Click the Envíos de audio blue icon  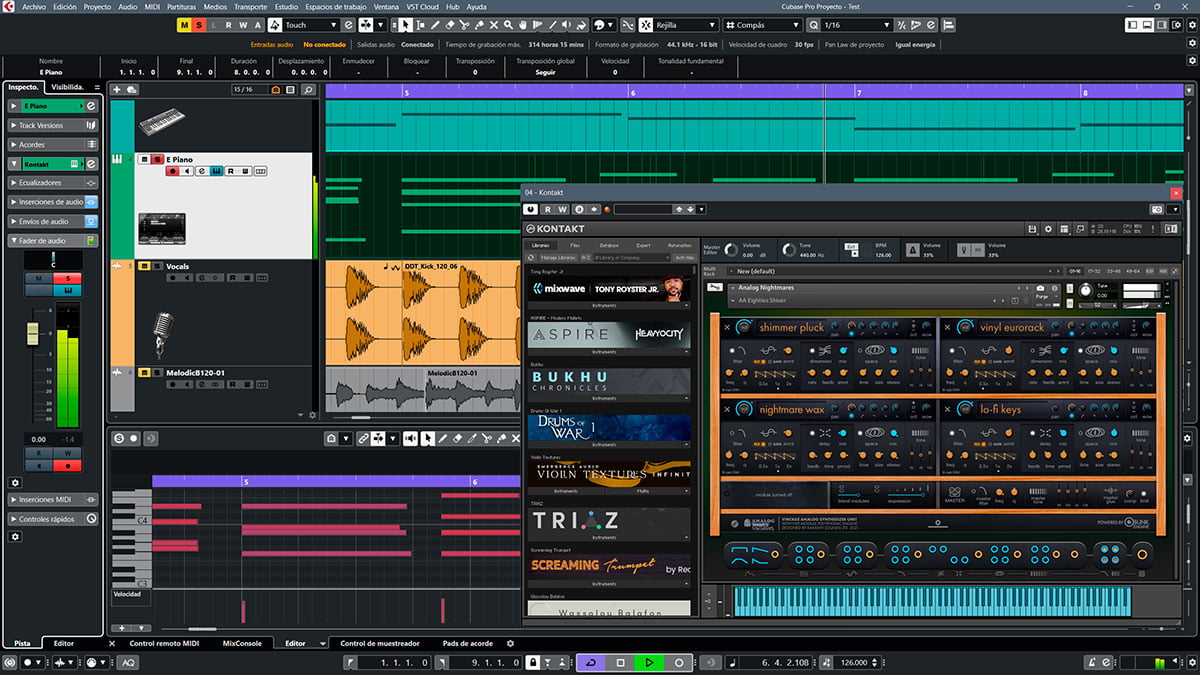coord(91,221)
